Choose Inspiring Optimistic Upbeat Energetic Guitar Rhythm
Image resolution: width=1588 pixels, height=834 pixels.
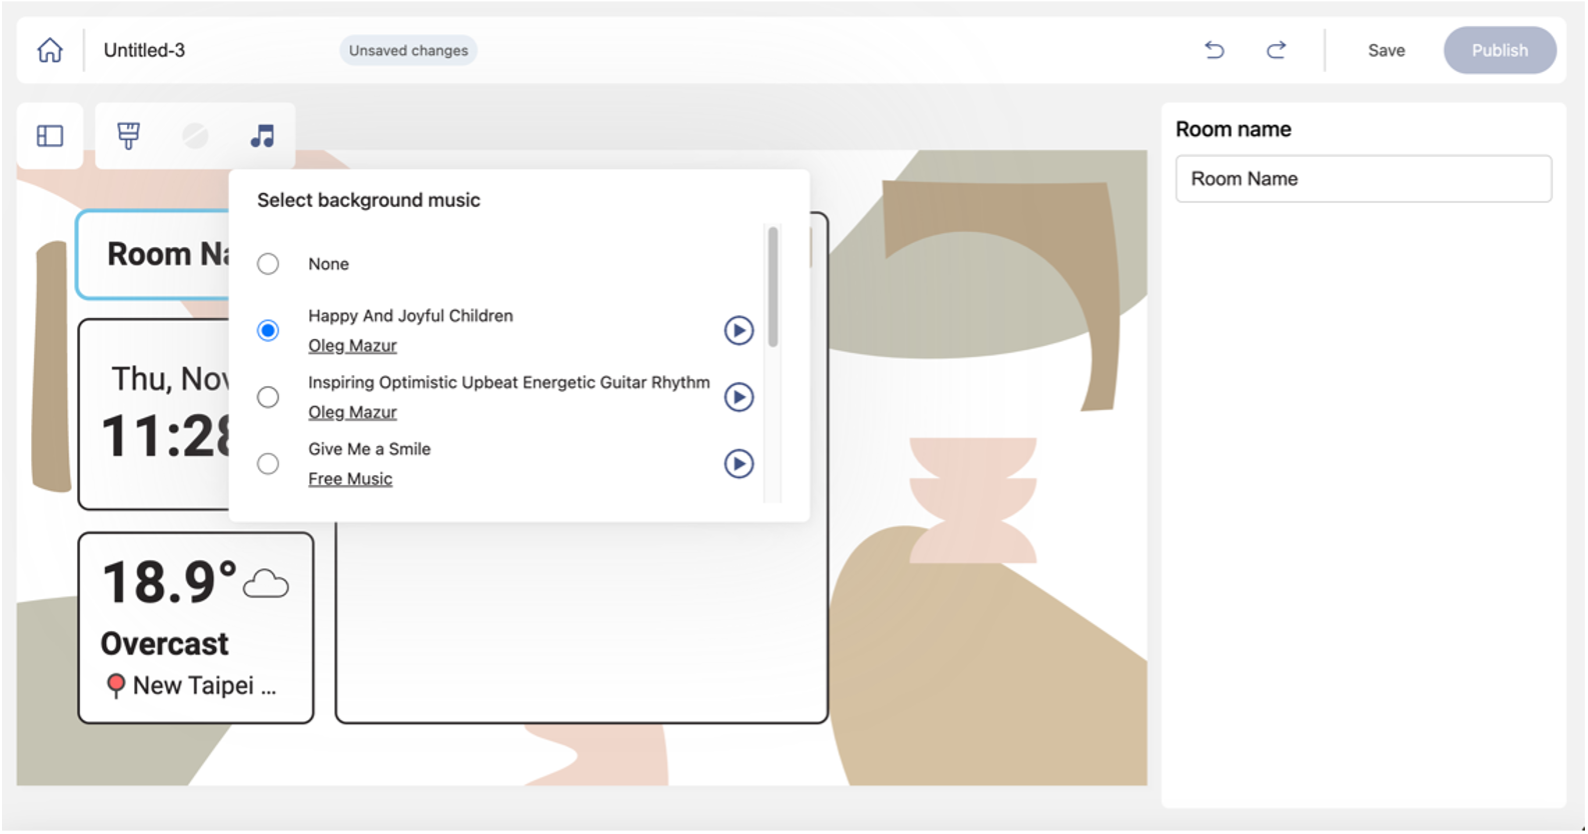pyautogui.click(x=268, y=398)
